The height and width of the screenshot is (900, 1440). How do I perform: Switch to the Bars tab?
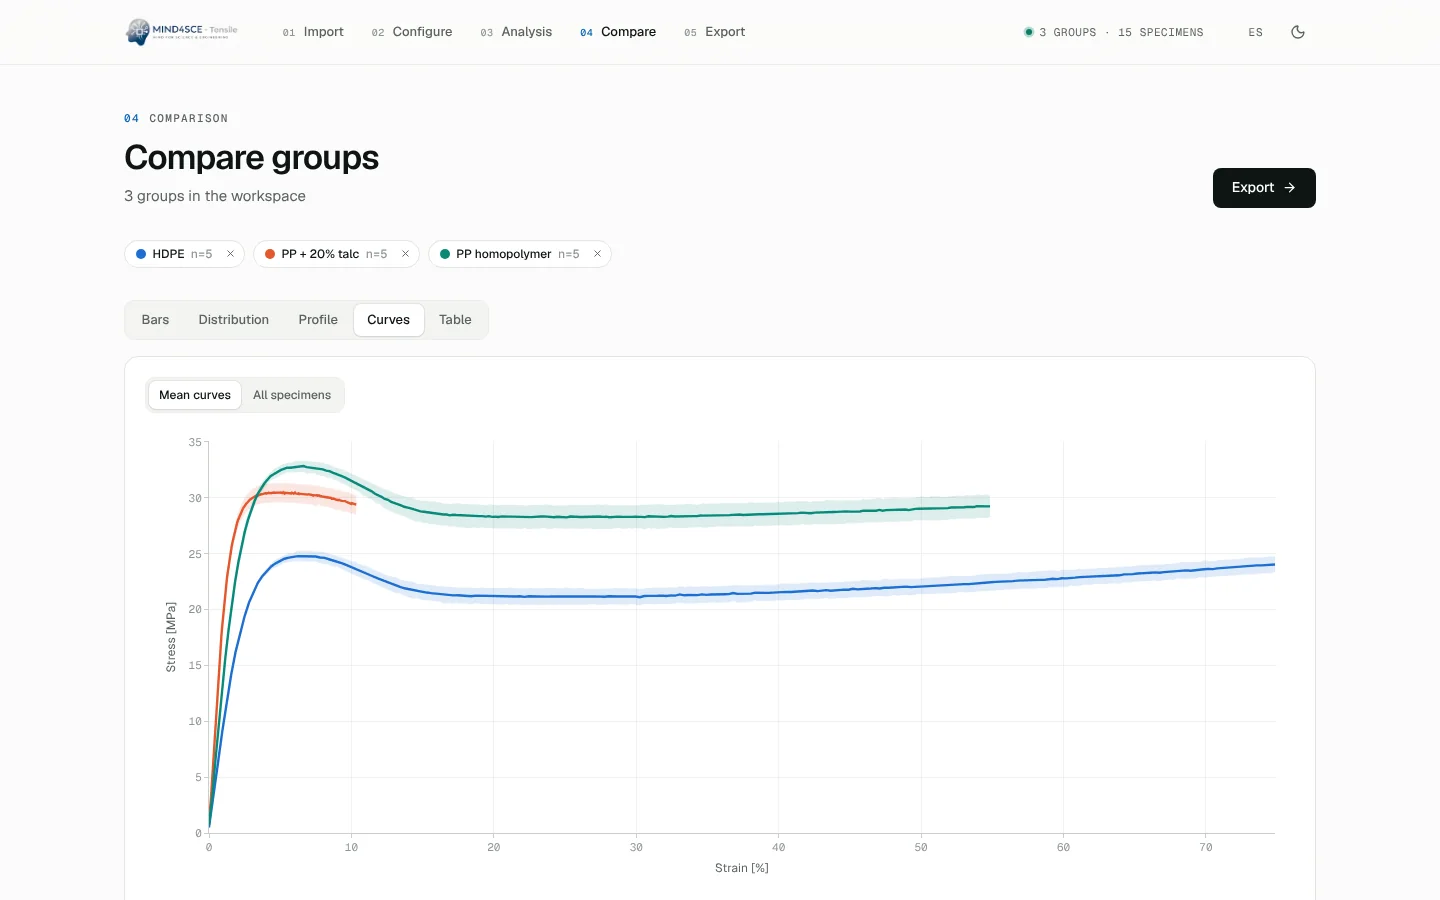point(155,320)
